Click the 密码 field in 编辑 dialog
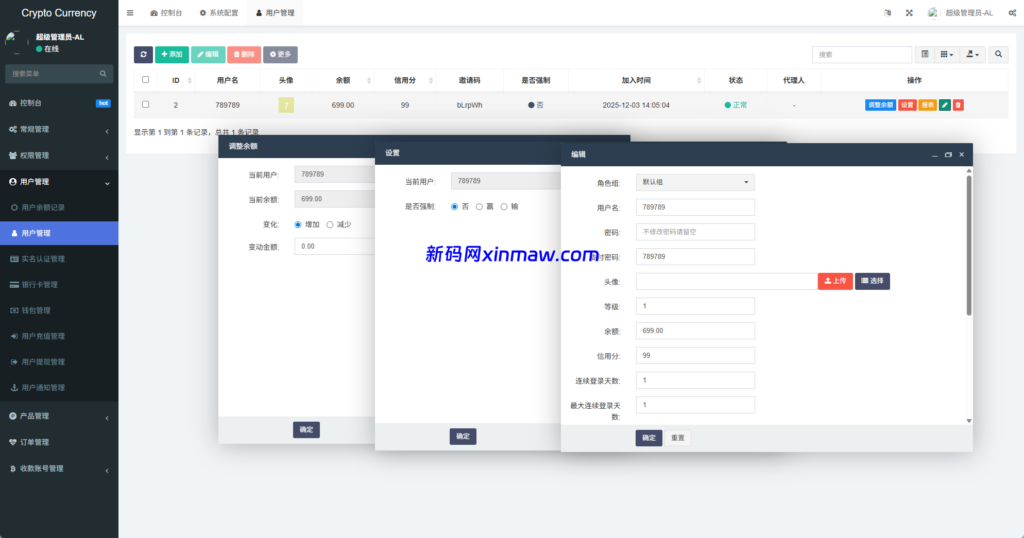 click(x=695, y=232)
